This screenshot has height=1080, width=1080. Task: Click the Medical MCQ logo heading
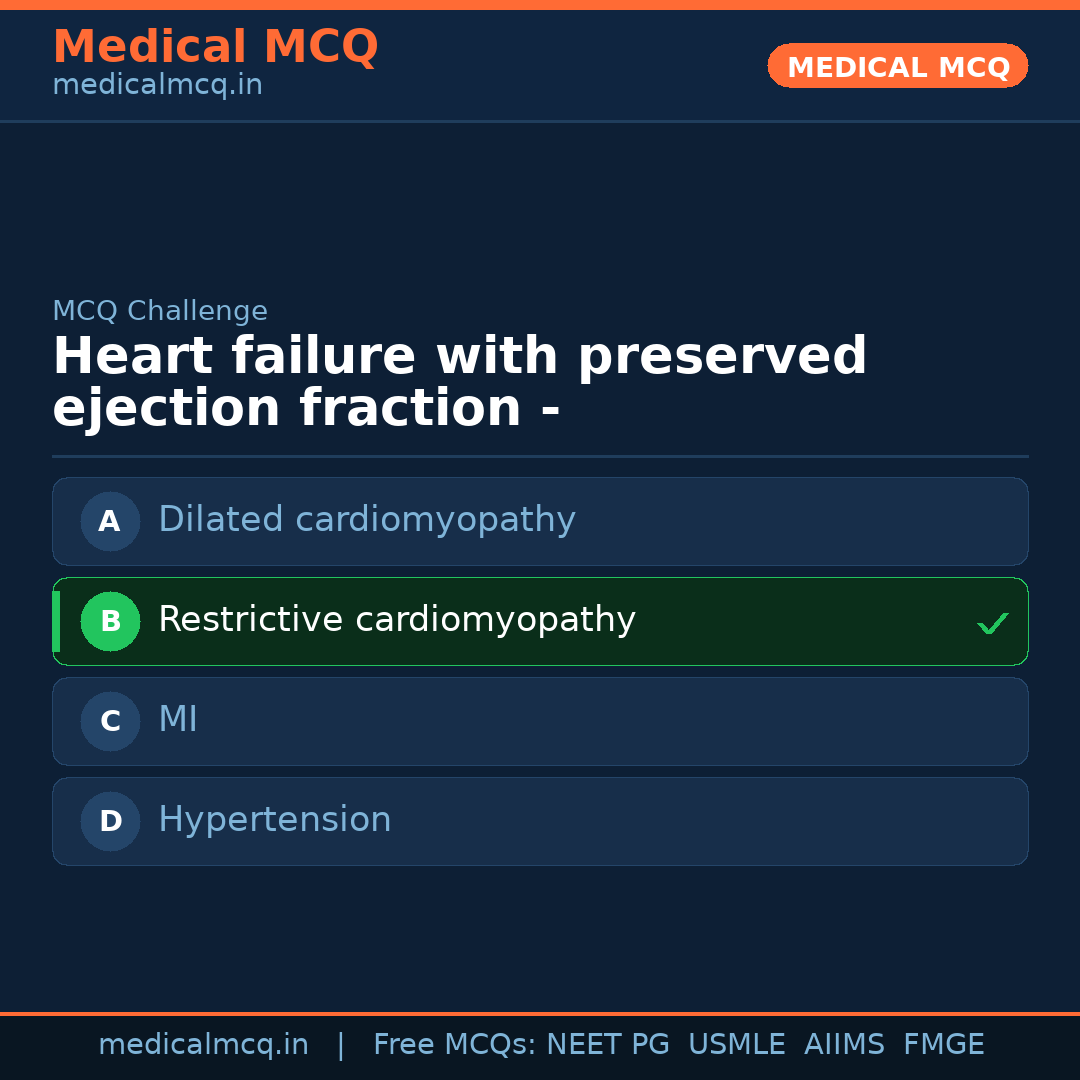coord(215,46)
